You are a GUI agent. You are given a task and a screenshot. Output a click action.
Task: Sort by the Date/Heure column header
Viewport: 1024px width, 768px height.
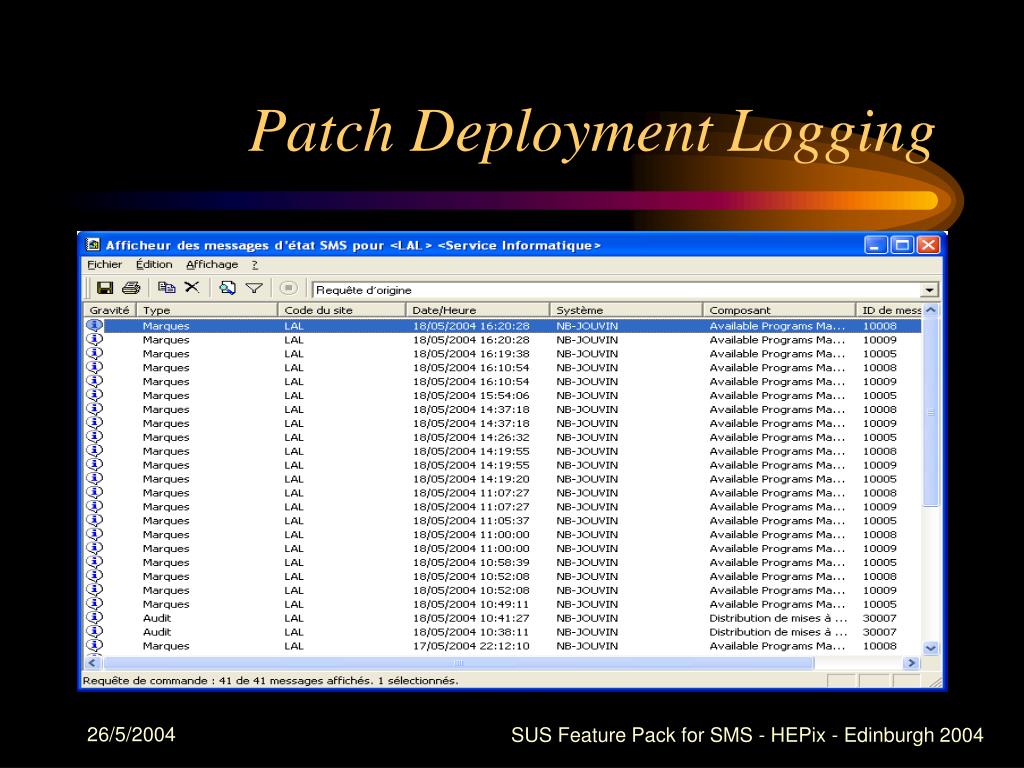(x=478, y=310)
